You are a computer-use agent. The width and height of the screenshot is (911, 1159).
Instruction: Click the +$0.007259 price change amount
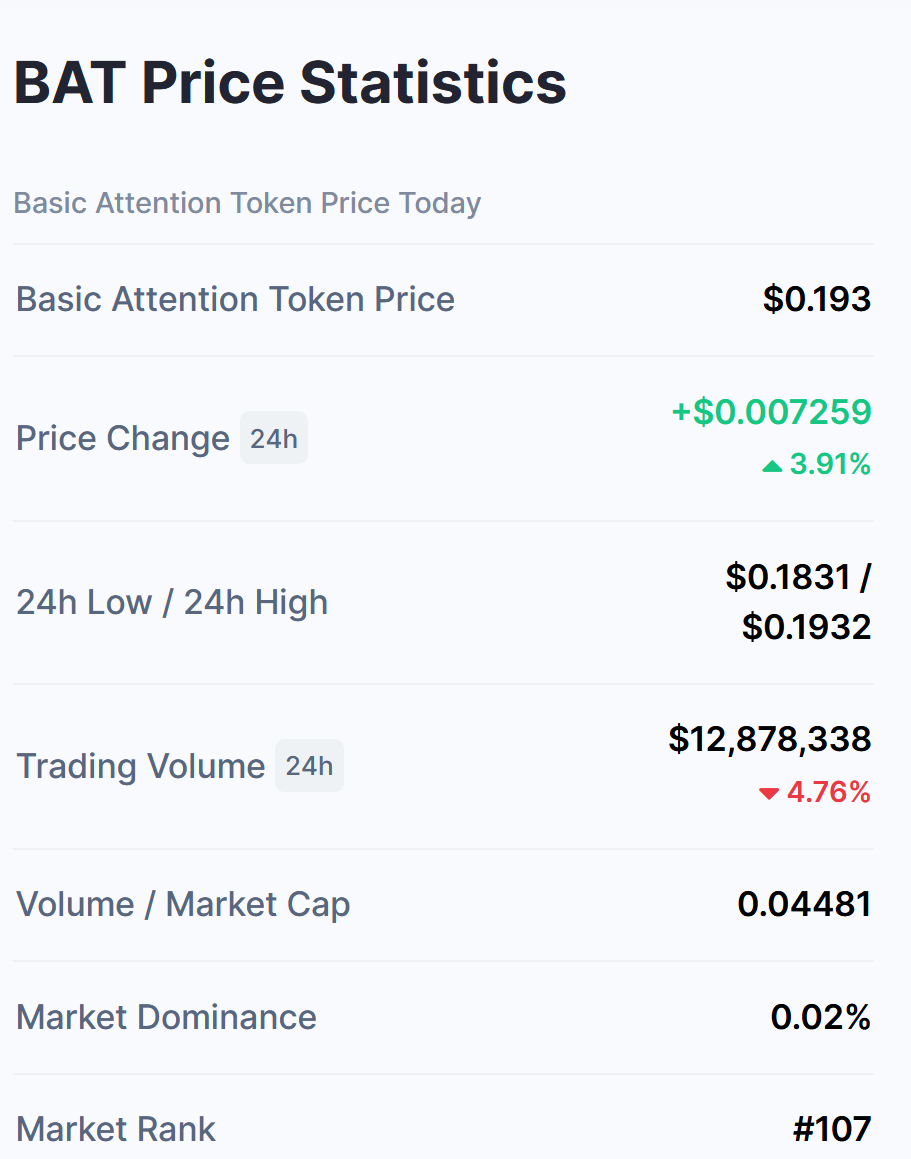[771, 412]
